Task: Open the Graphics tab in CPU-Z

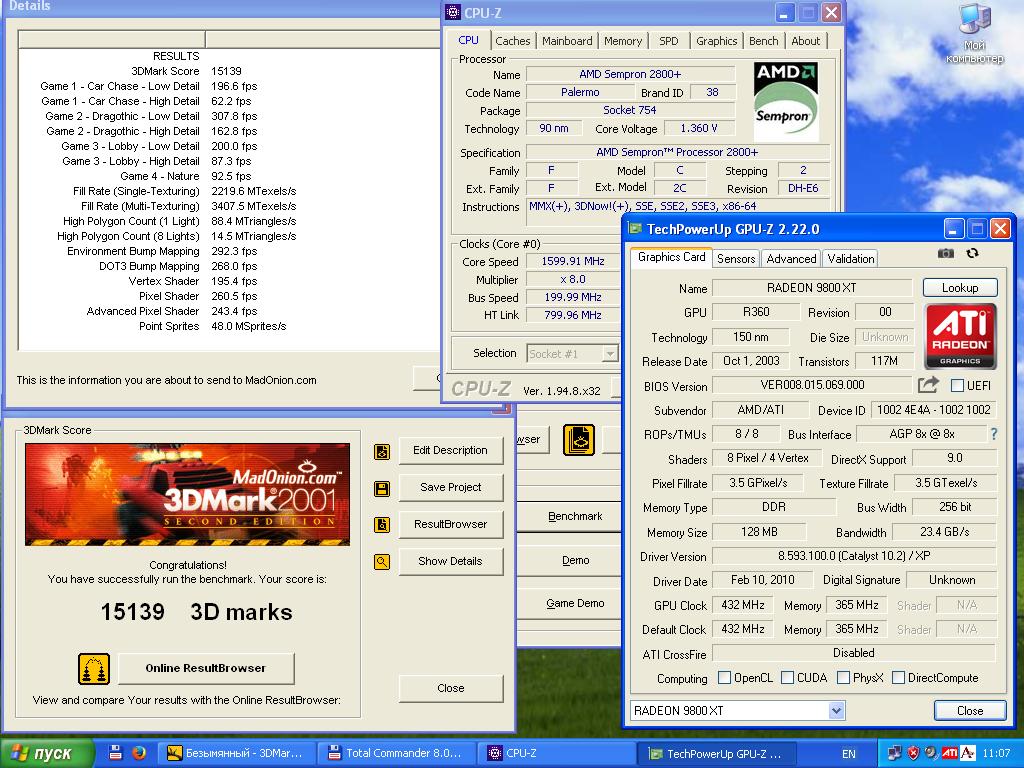Action: point(716,40)
